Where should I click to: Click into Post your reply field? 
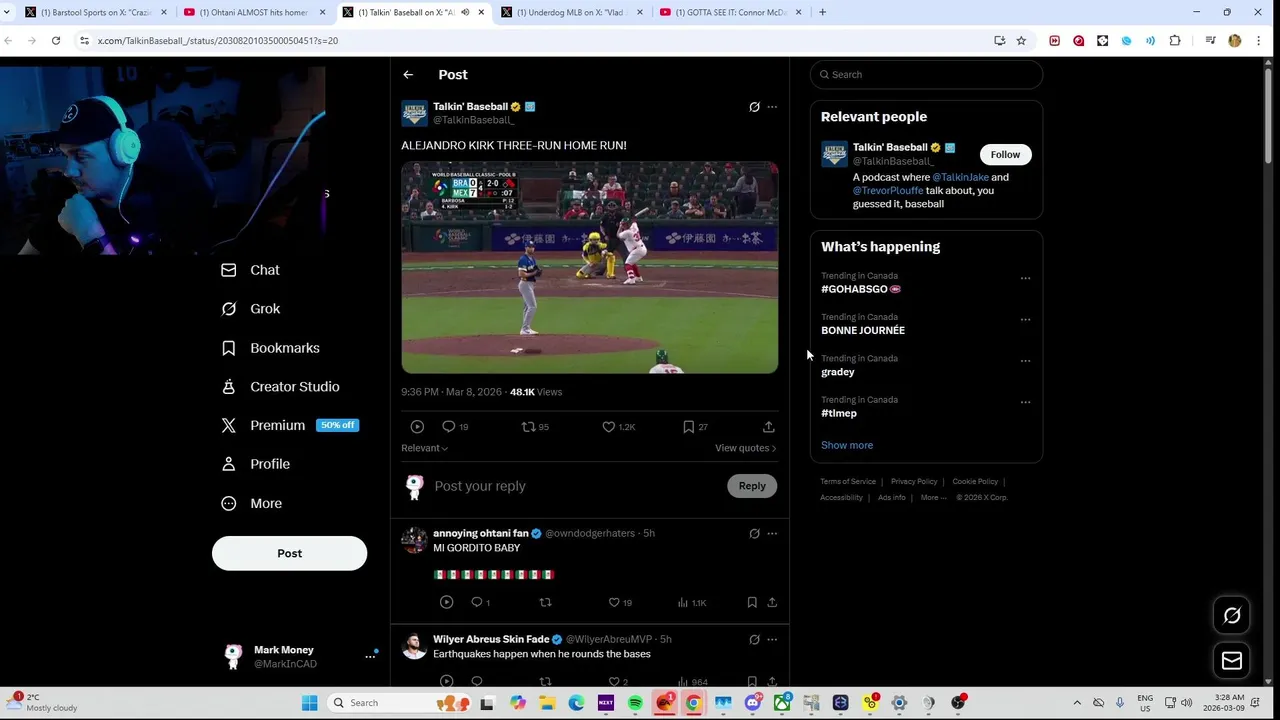[575, 486]
